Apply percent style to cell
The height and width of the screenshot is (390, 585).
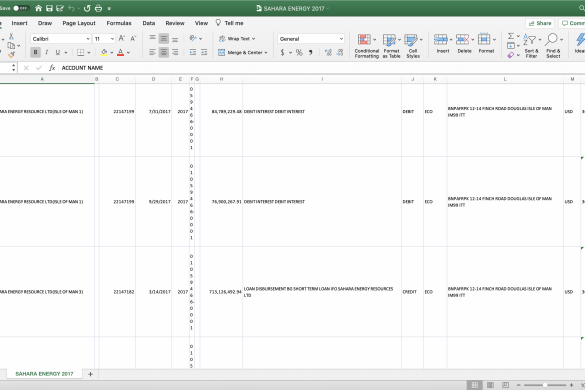[299, 53]
